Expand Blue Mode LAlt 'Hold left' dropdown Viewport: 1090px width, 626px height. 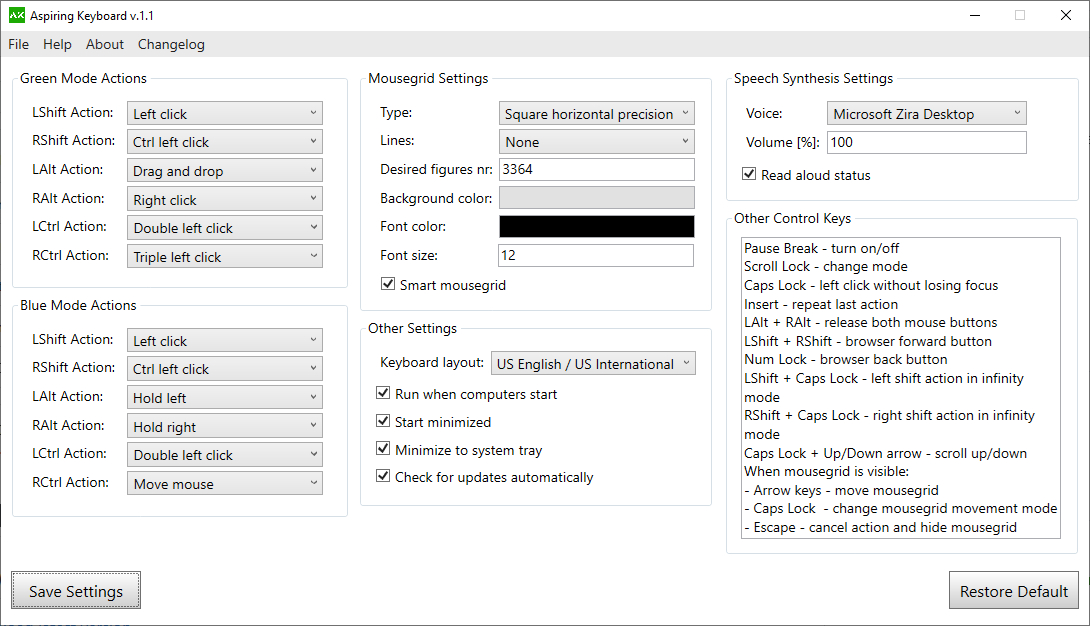click(225, 397)
